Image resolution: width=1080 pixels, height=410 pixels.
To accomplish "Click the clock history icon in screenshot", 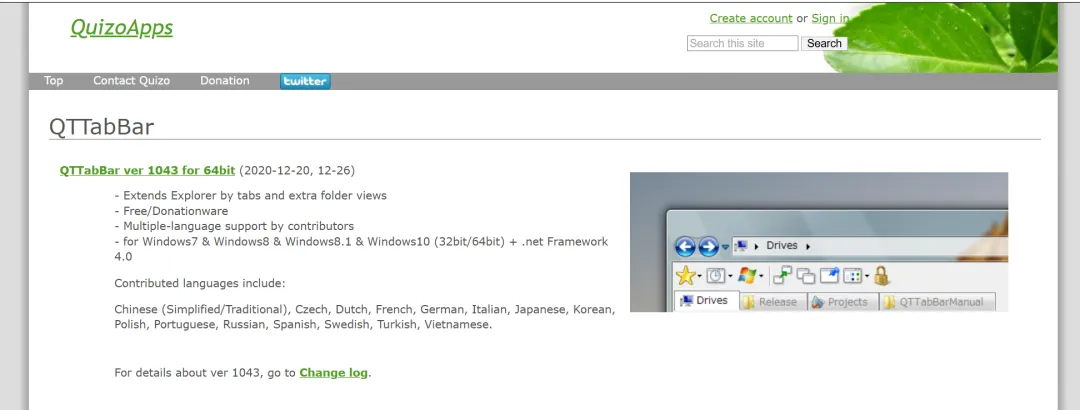I will (716, 276).
